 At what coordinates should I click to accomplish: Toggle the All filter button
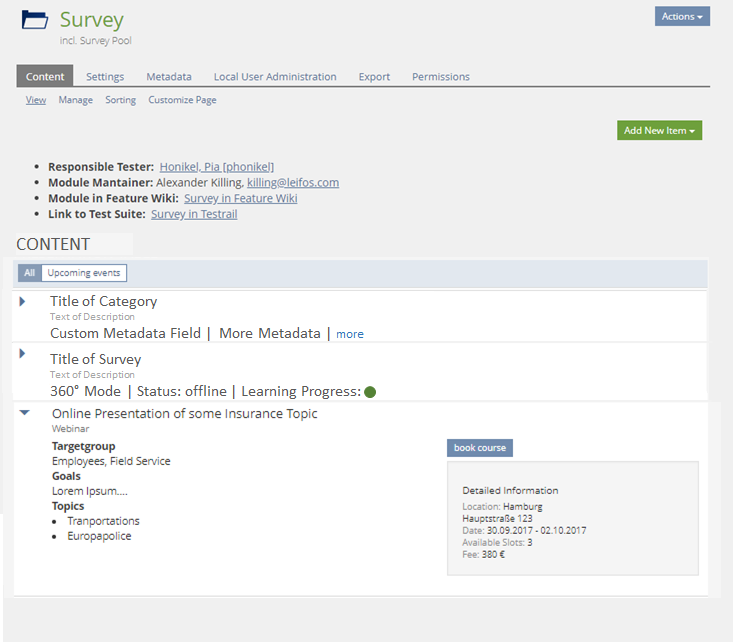(x=30, y=273)
